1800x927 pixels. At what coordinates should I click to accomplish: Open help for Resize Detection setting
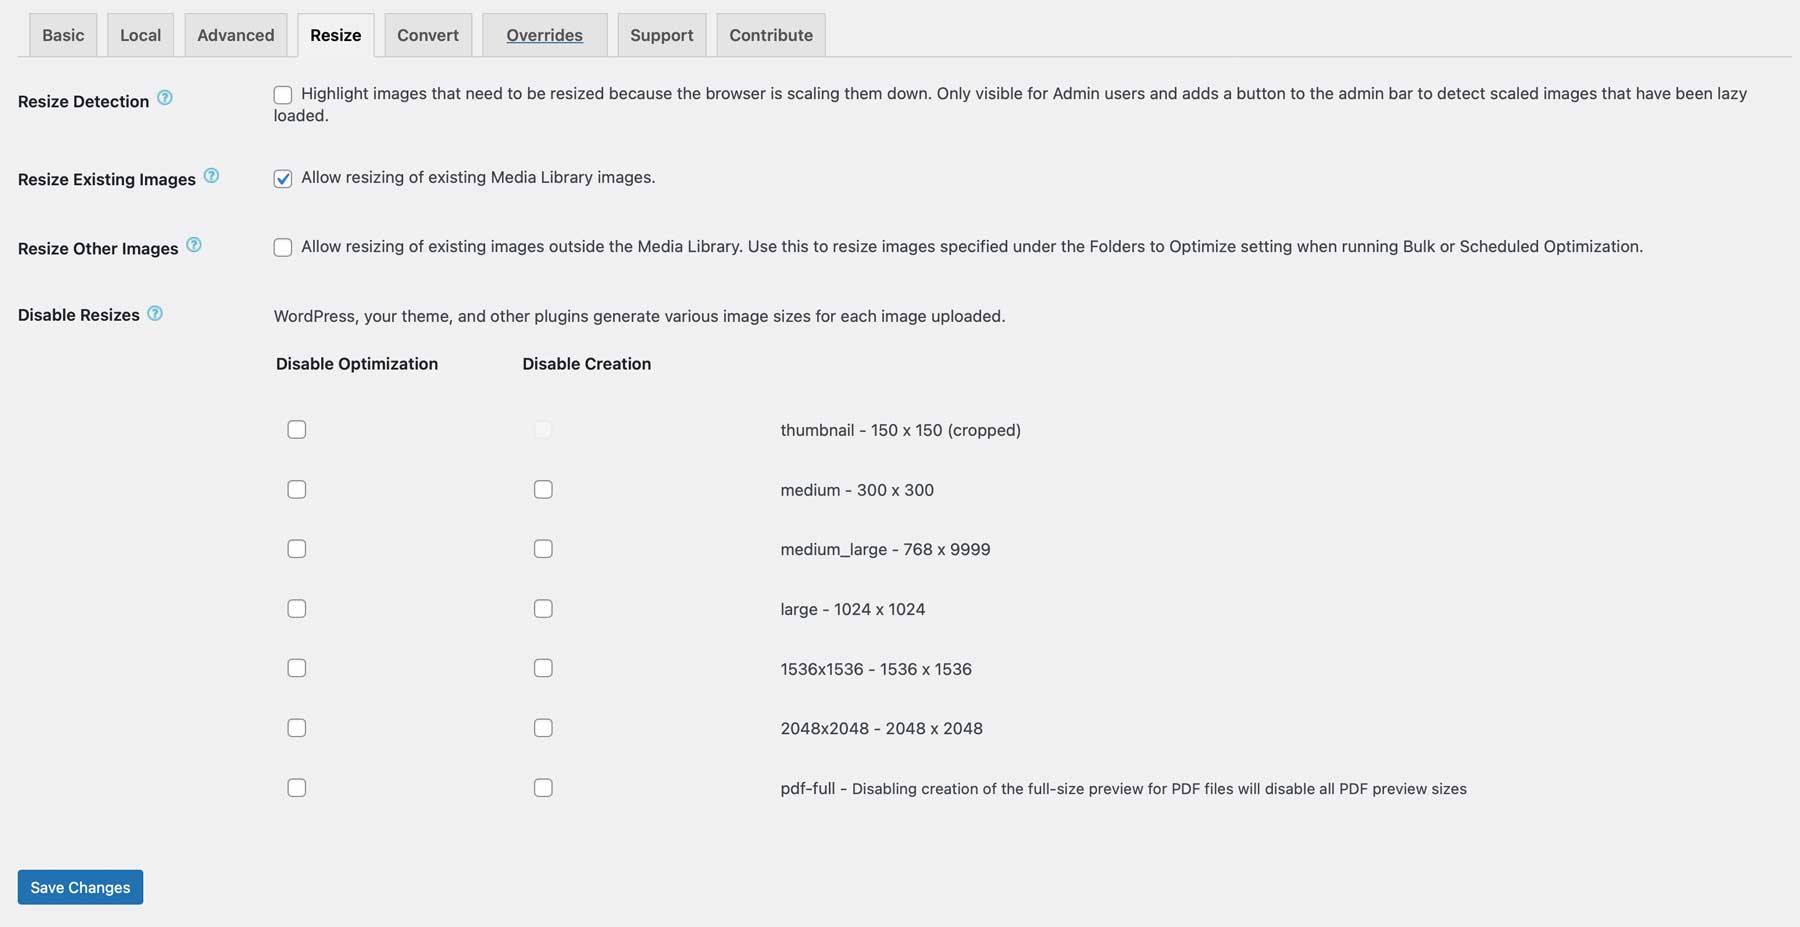167,99
